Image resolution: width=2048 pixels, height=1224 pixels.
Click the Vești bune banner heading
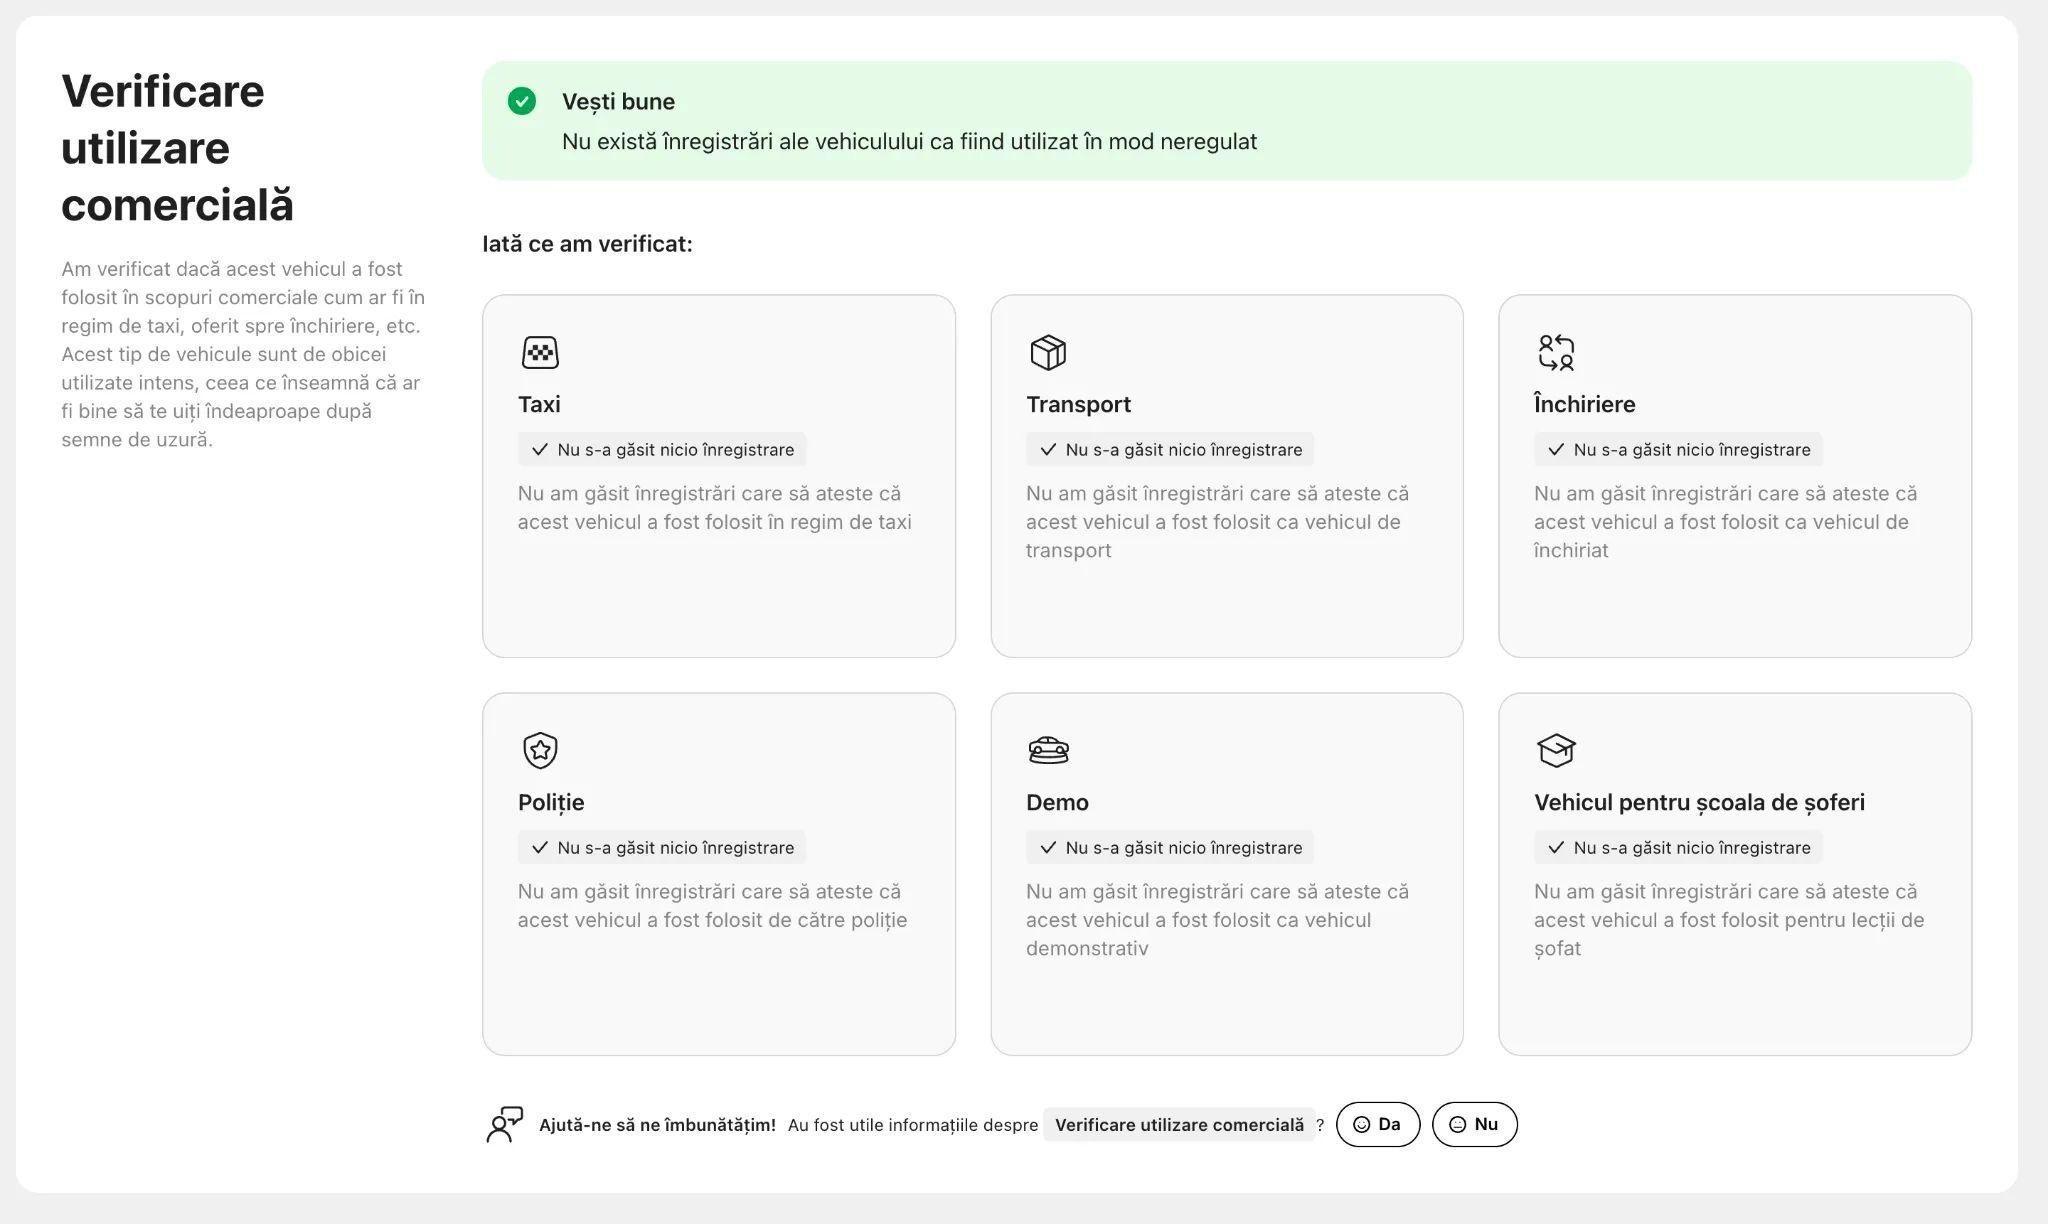click(x=618, y=101)
